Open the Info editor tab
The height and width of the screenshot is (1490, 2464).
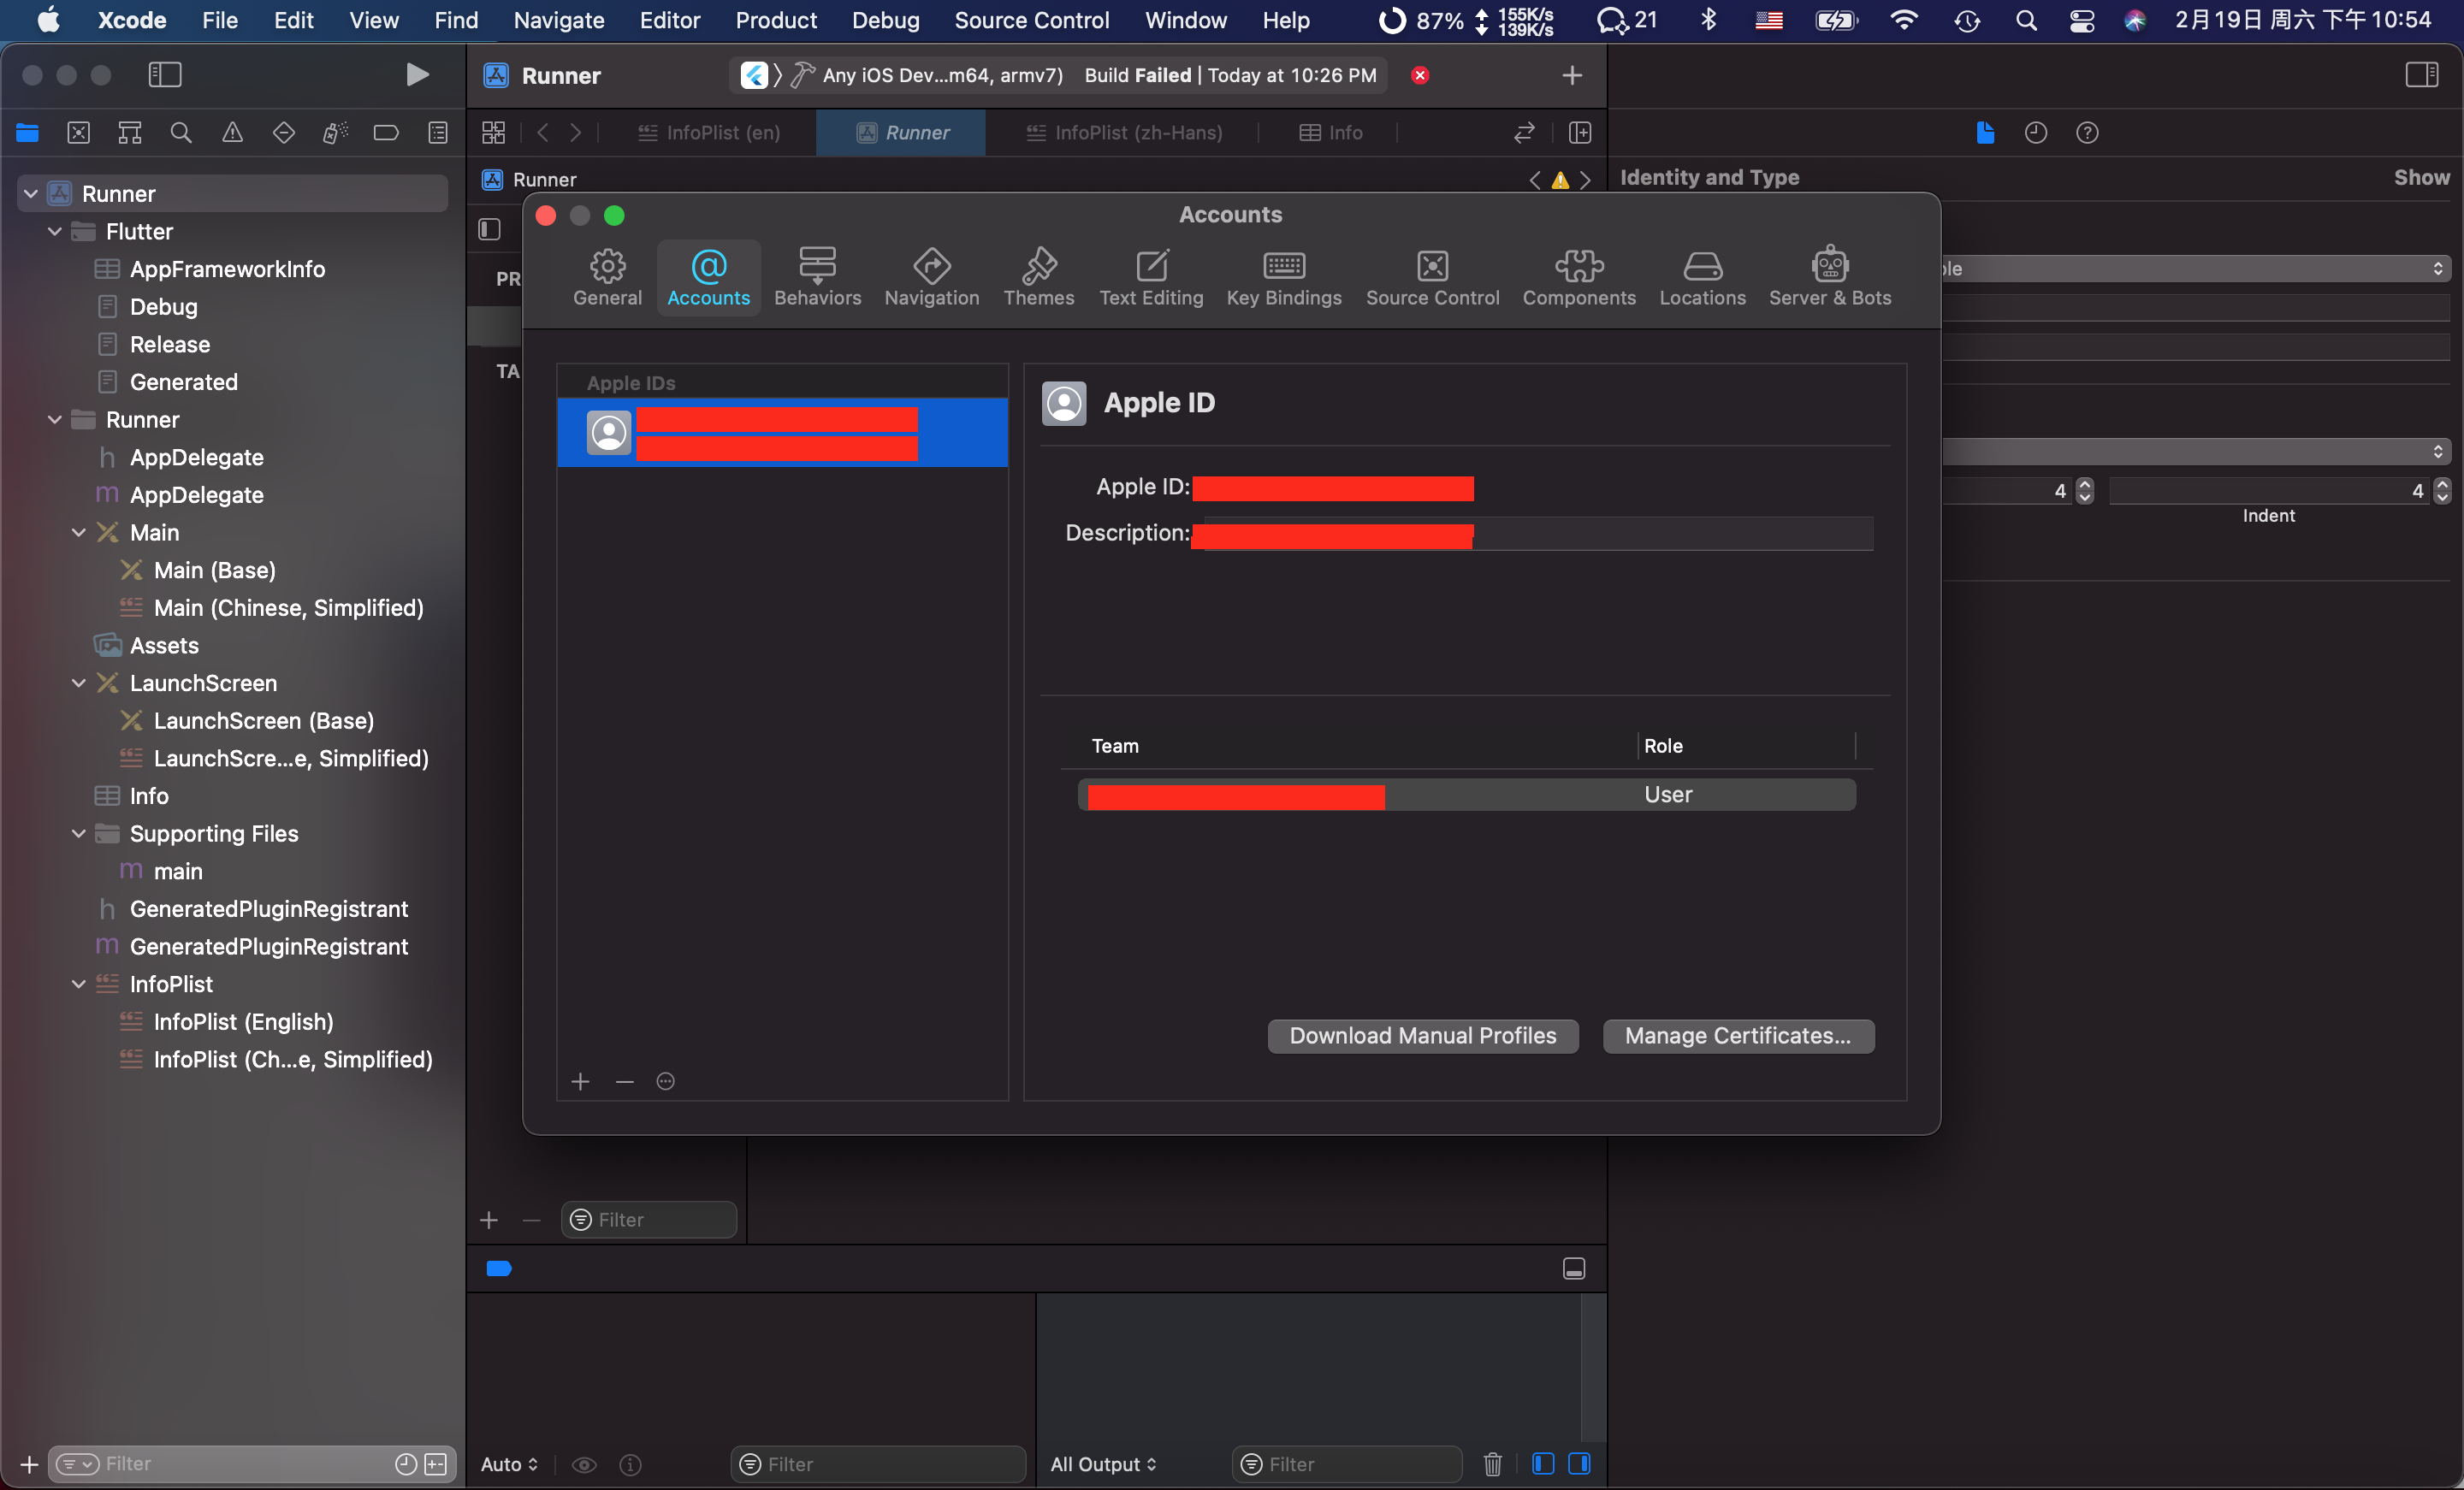point(1330,132)
